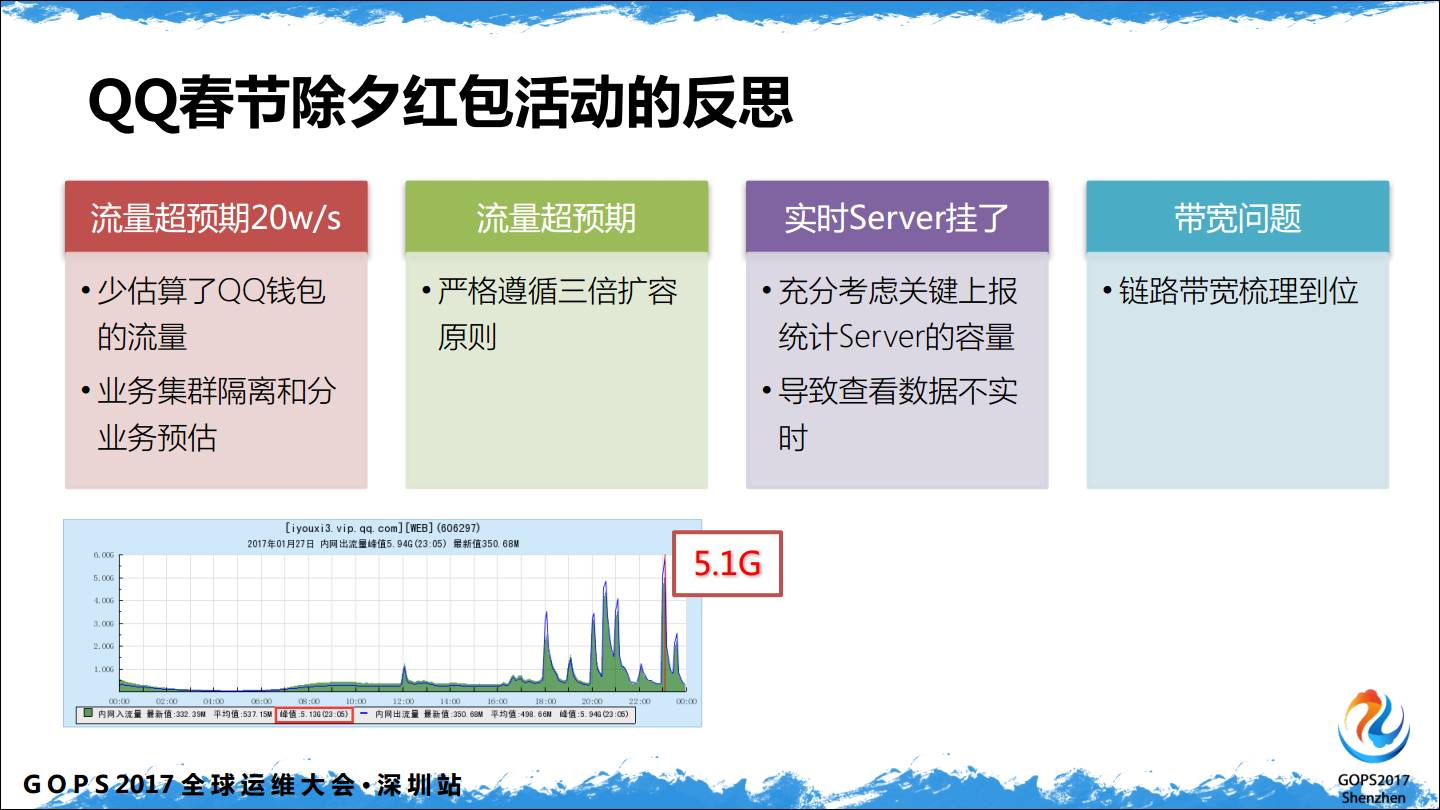Select the blue 带宽问题 card header

pos(1238,217)
